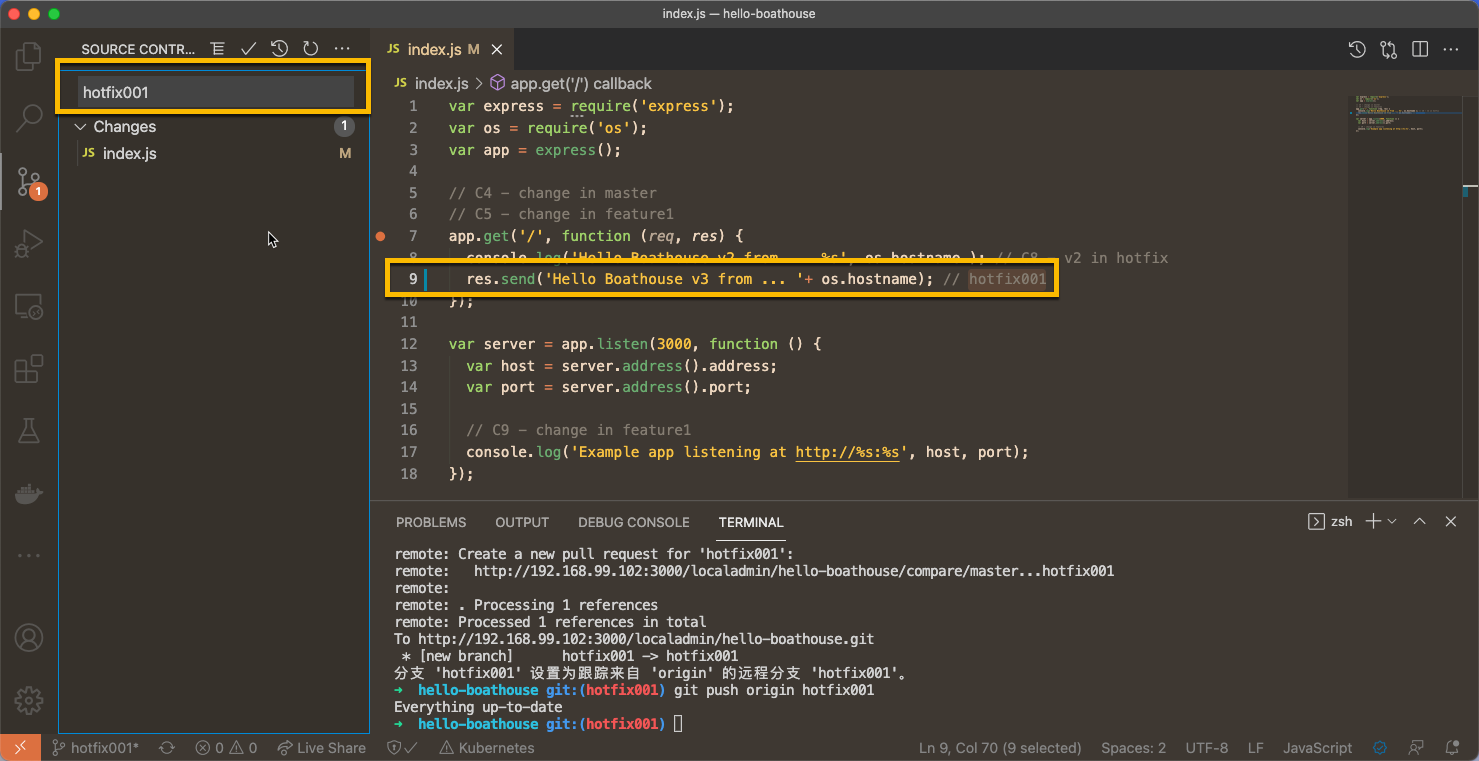The image size is (1479, 761).
Task: Change indentation Spaces: 2
Action: [x=1133, y=747]
